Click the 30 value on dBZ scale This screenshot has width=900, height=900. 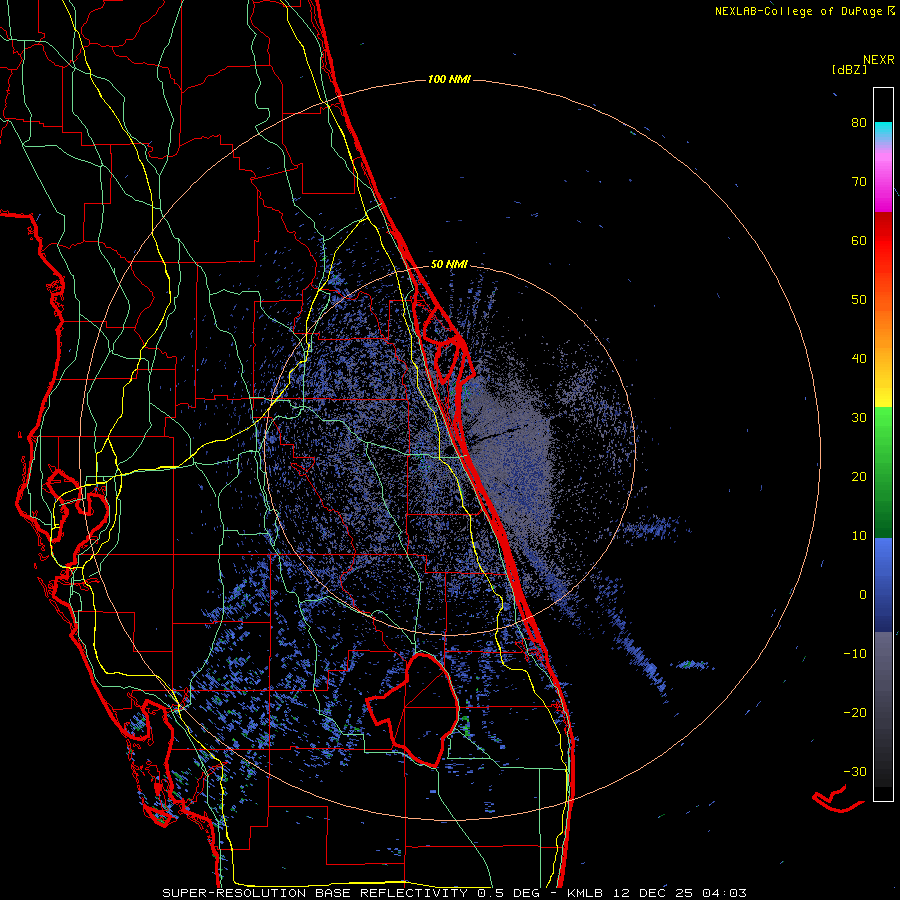pyautogui.click(x=859, y=417)
